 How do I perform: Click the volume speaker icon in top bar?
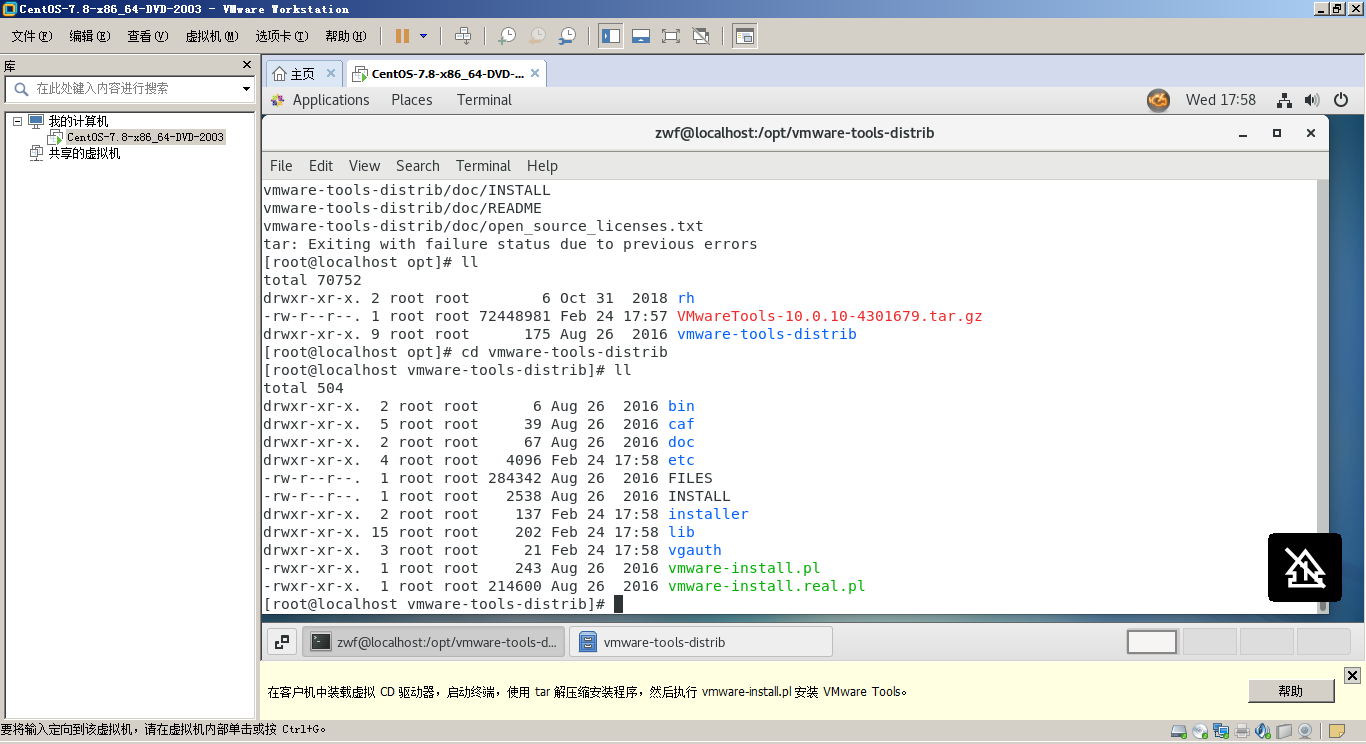tap(1312, 100)
